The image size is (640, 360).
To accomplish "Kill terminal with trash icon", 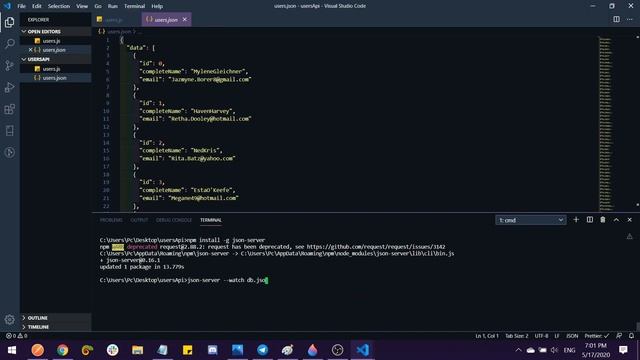I will click(x=603, y=220).
